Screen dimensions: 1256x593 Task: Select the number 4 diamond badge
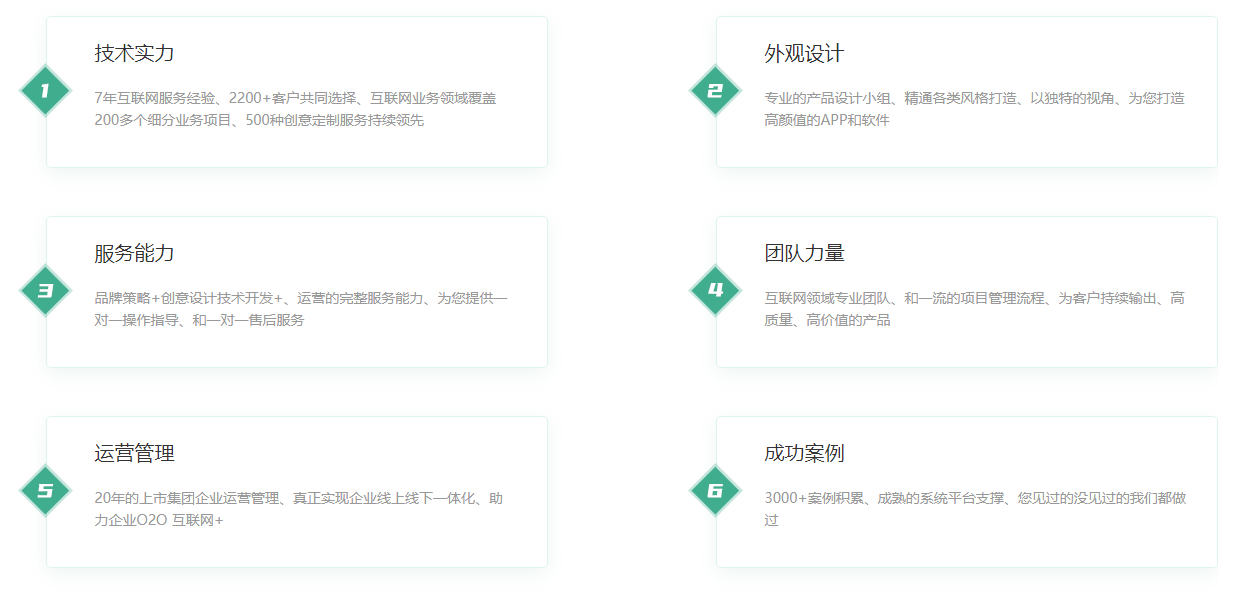[x=715, y=291]
